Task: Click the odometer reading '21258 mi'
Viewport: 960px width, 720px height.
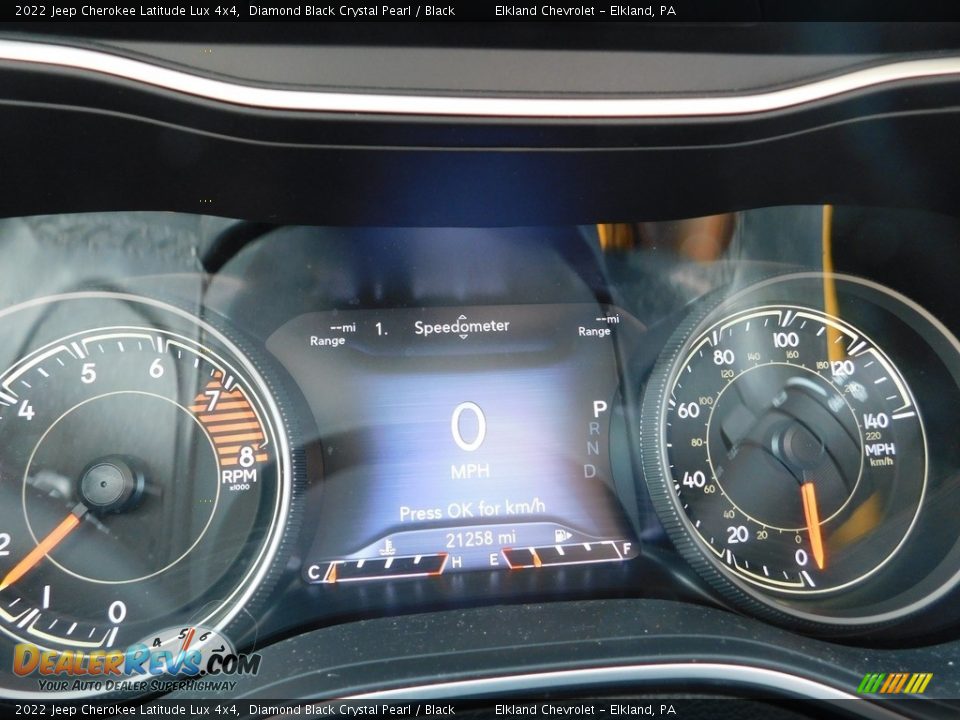Action: pyautogui.click(x=480, y=539)
